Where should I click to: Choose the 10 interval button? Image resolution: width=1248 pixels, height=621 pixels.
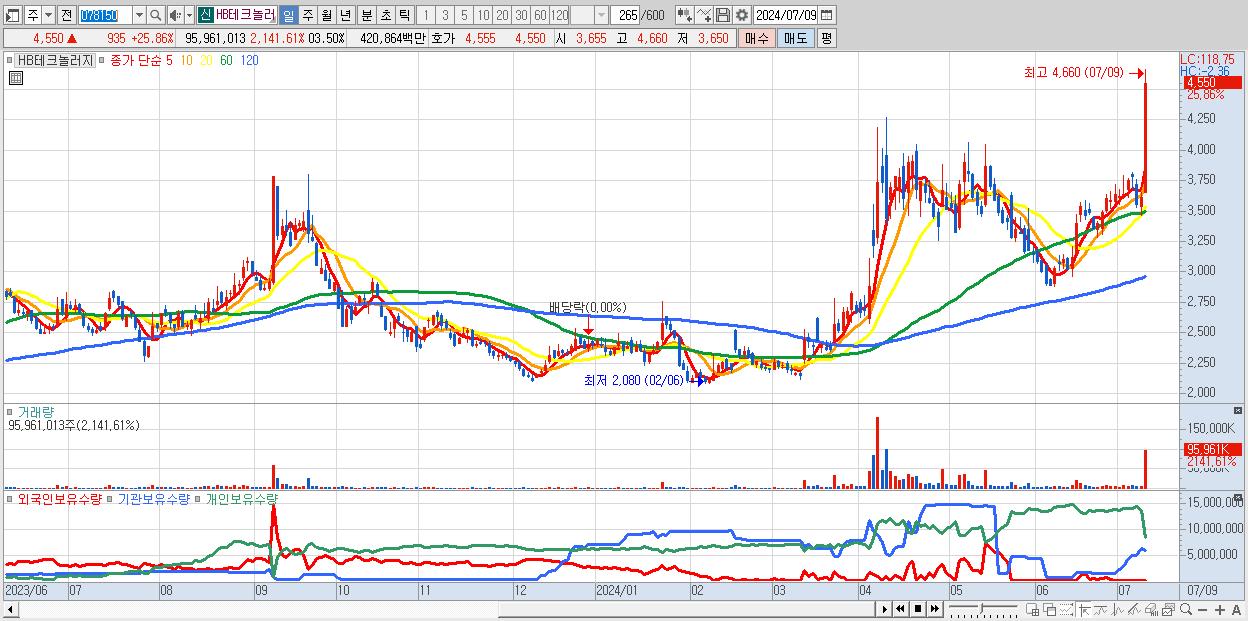coord(483,15)
